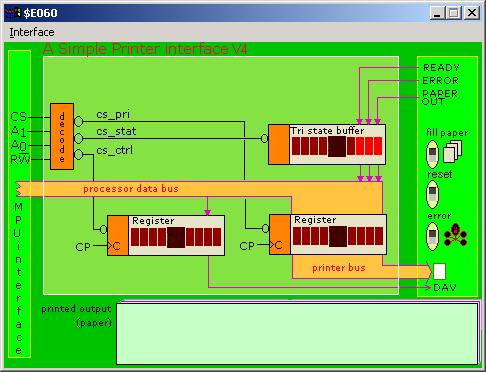Click the READY status label
486x372 pixels.
441,68
